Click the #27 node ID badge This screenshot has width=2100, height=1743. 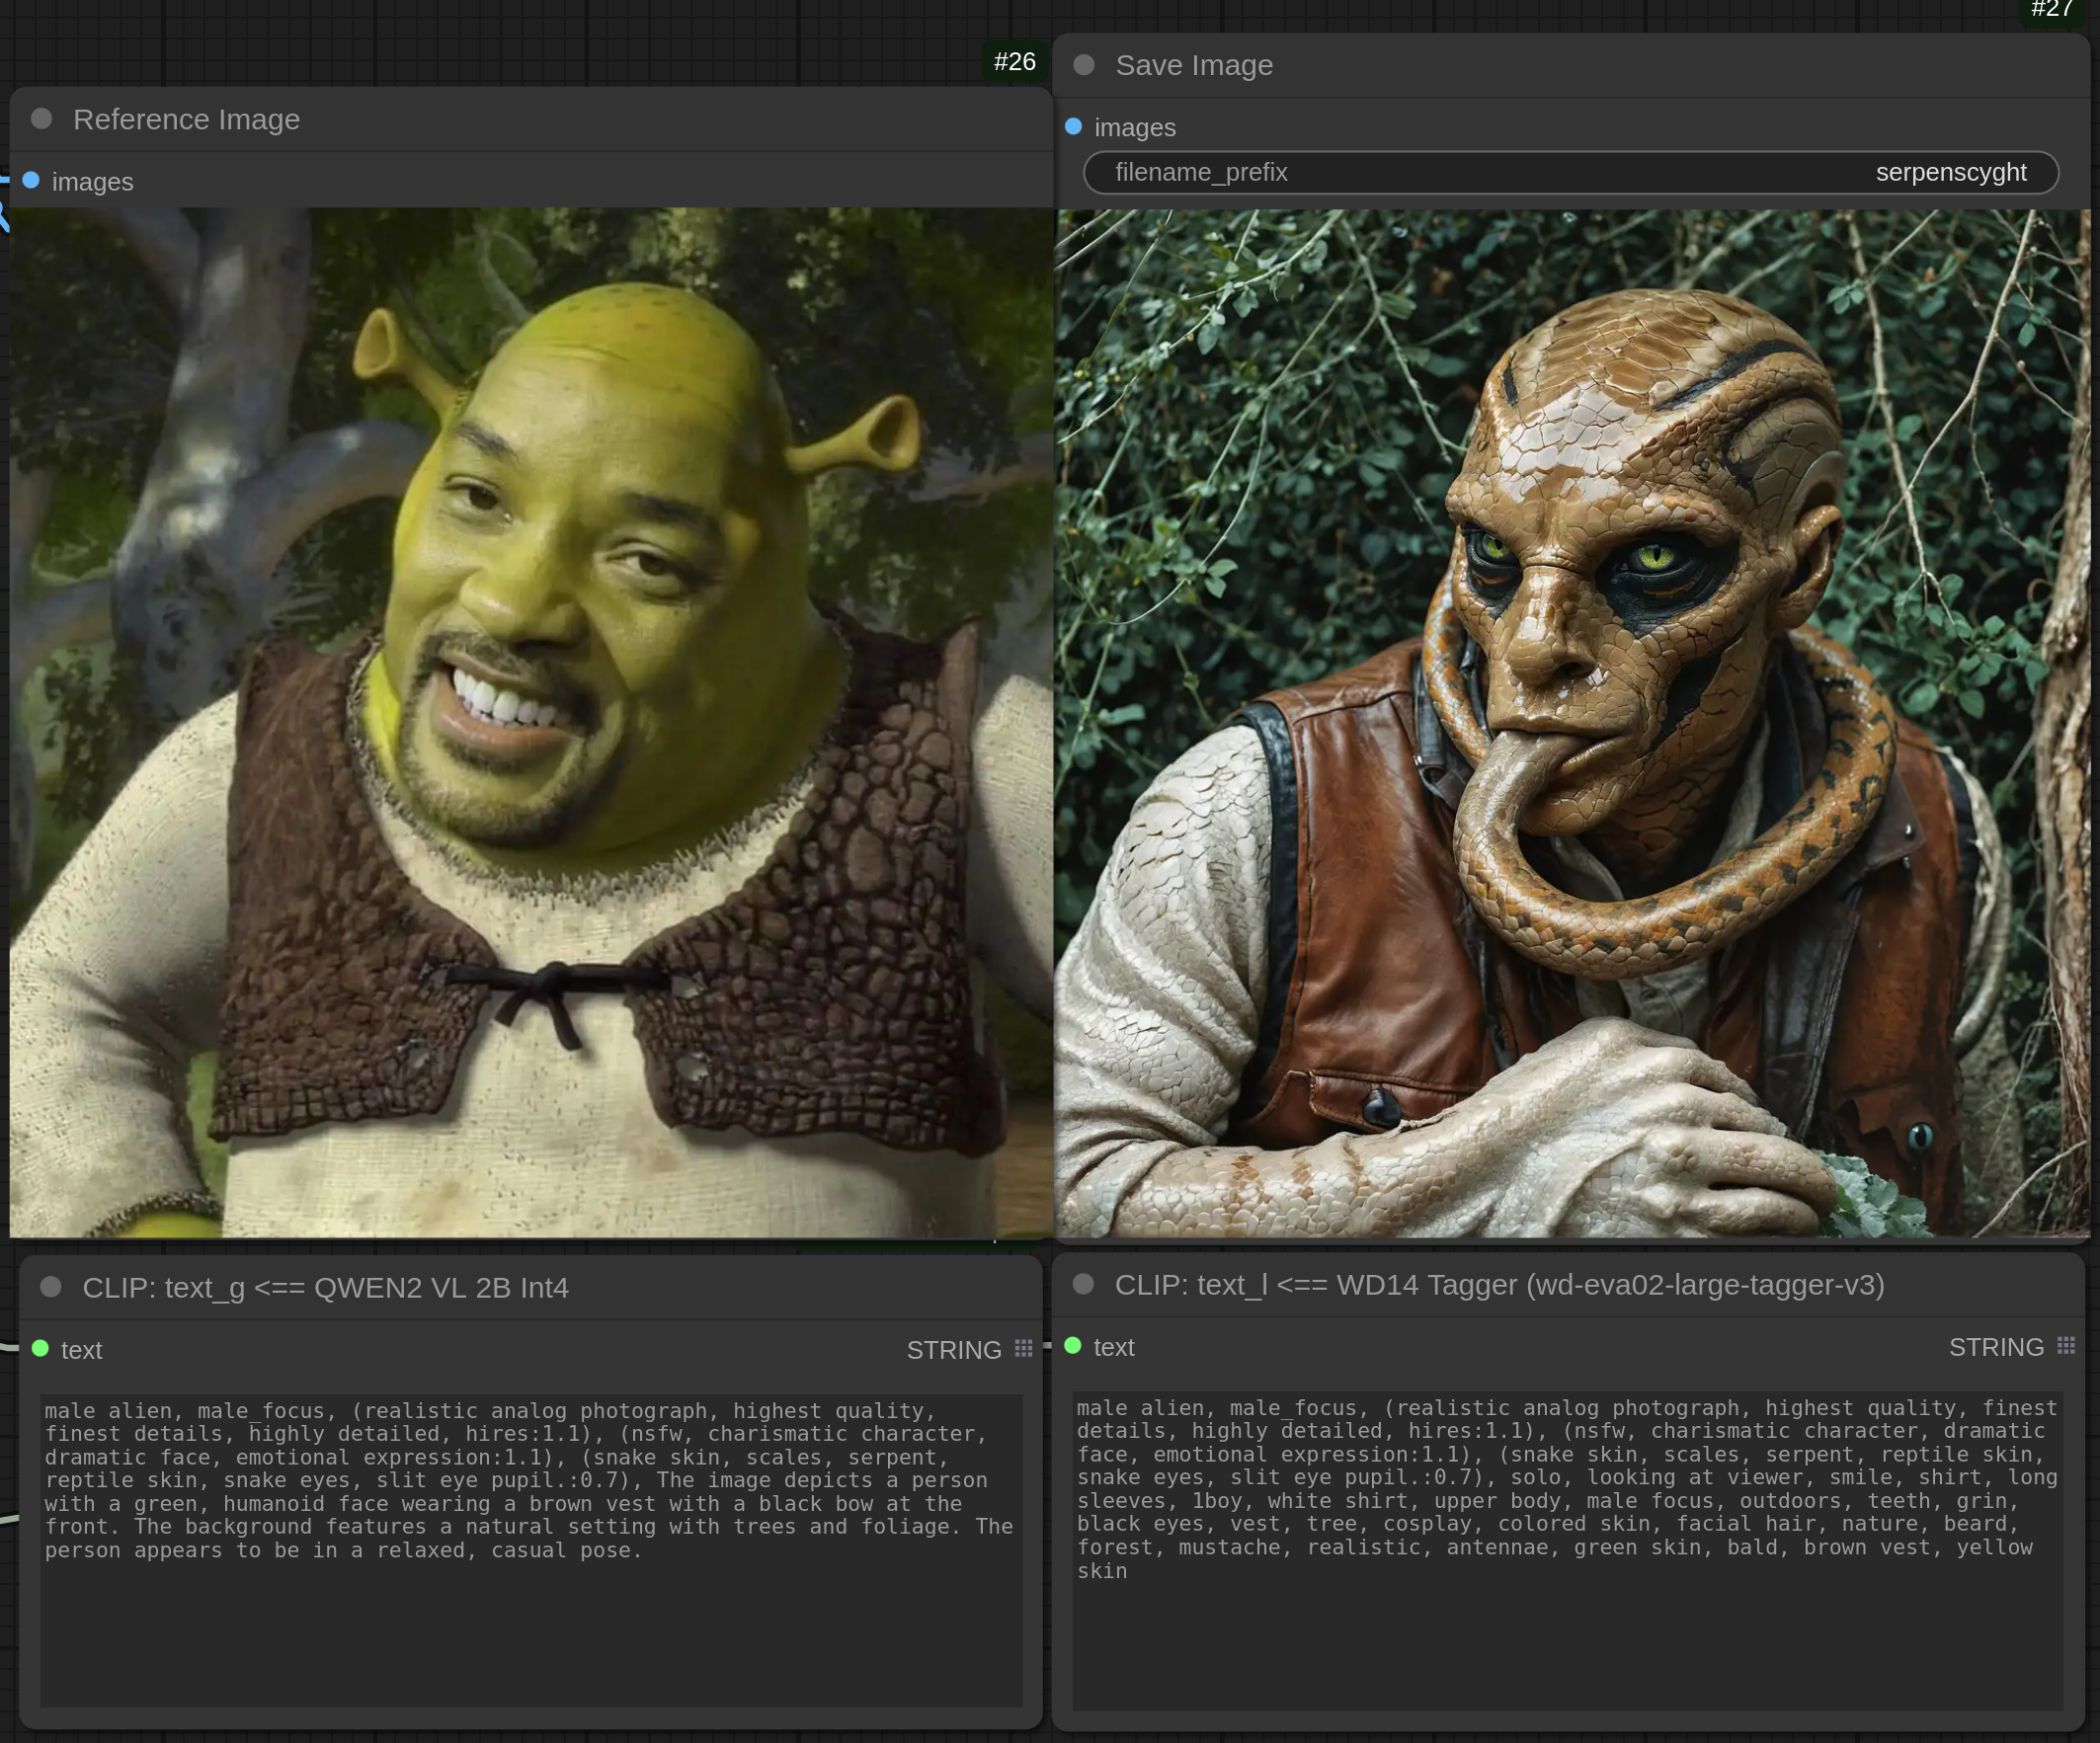pos(2052,10)
